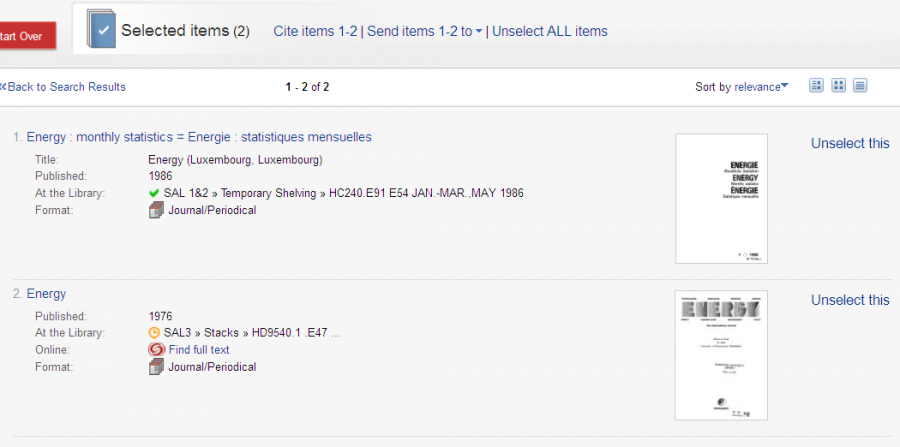900x447 pixels.
Task: Click the orange clock availability icon
Action: tap(154, 333)
